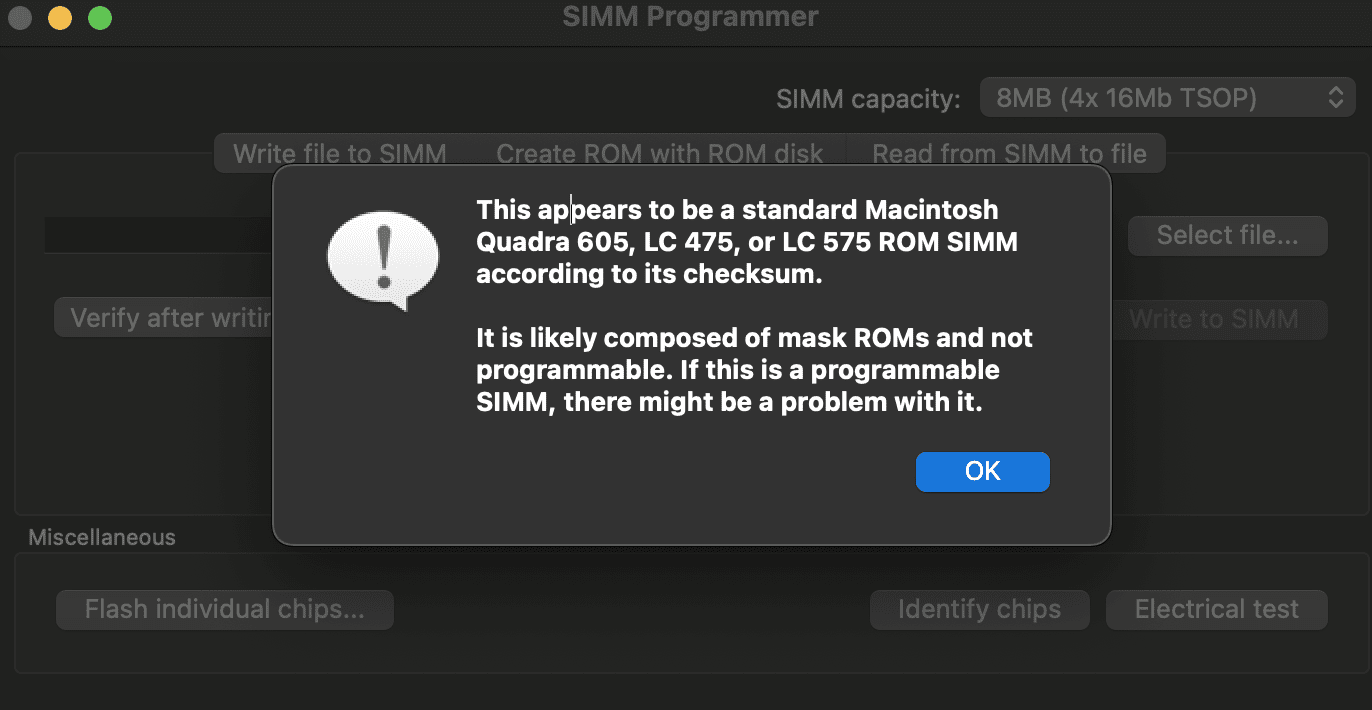Minimize window with the yellow button
This screenshot has height=710, width=1372.
coord(60,17)
